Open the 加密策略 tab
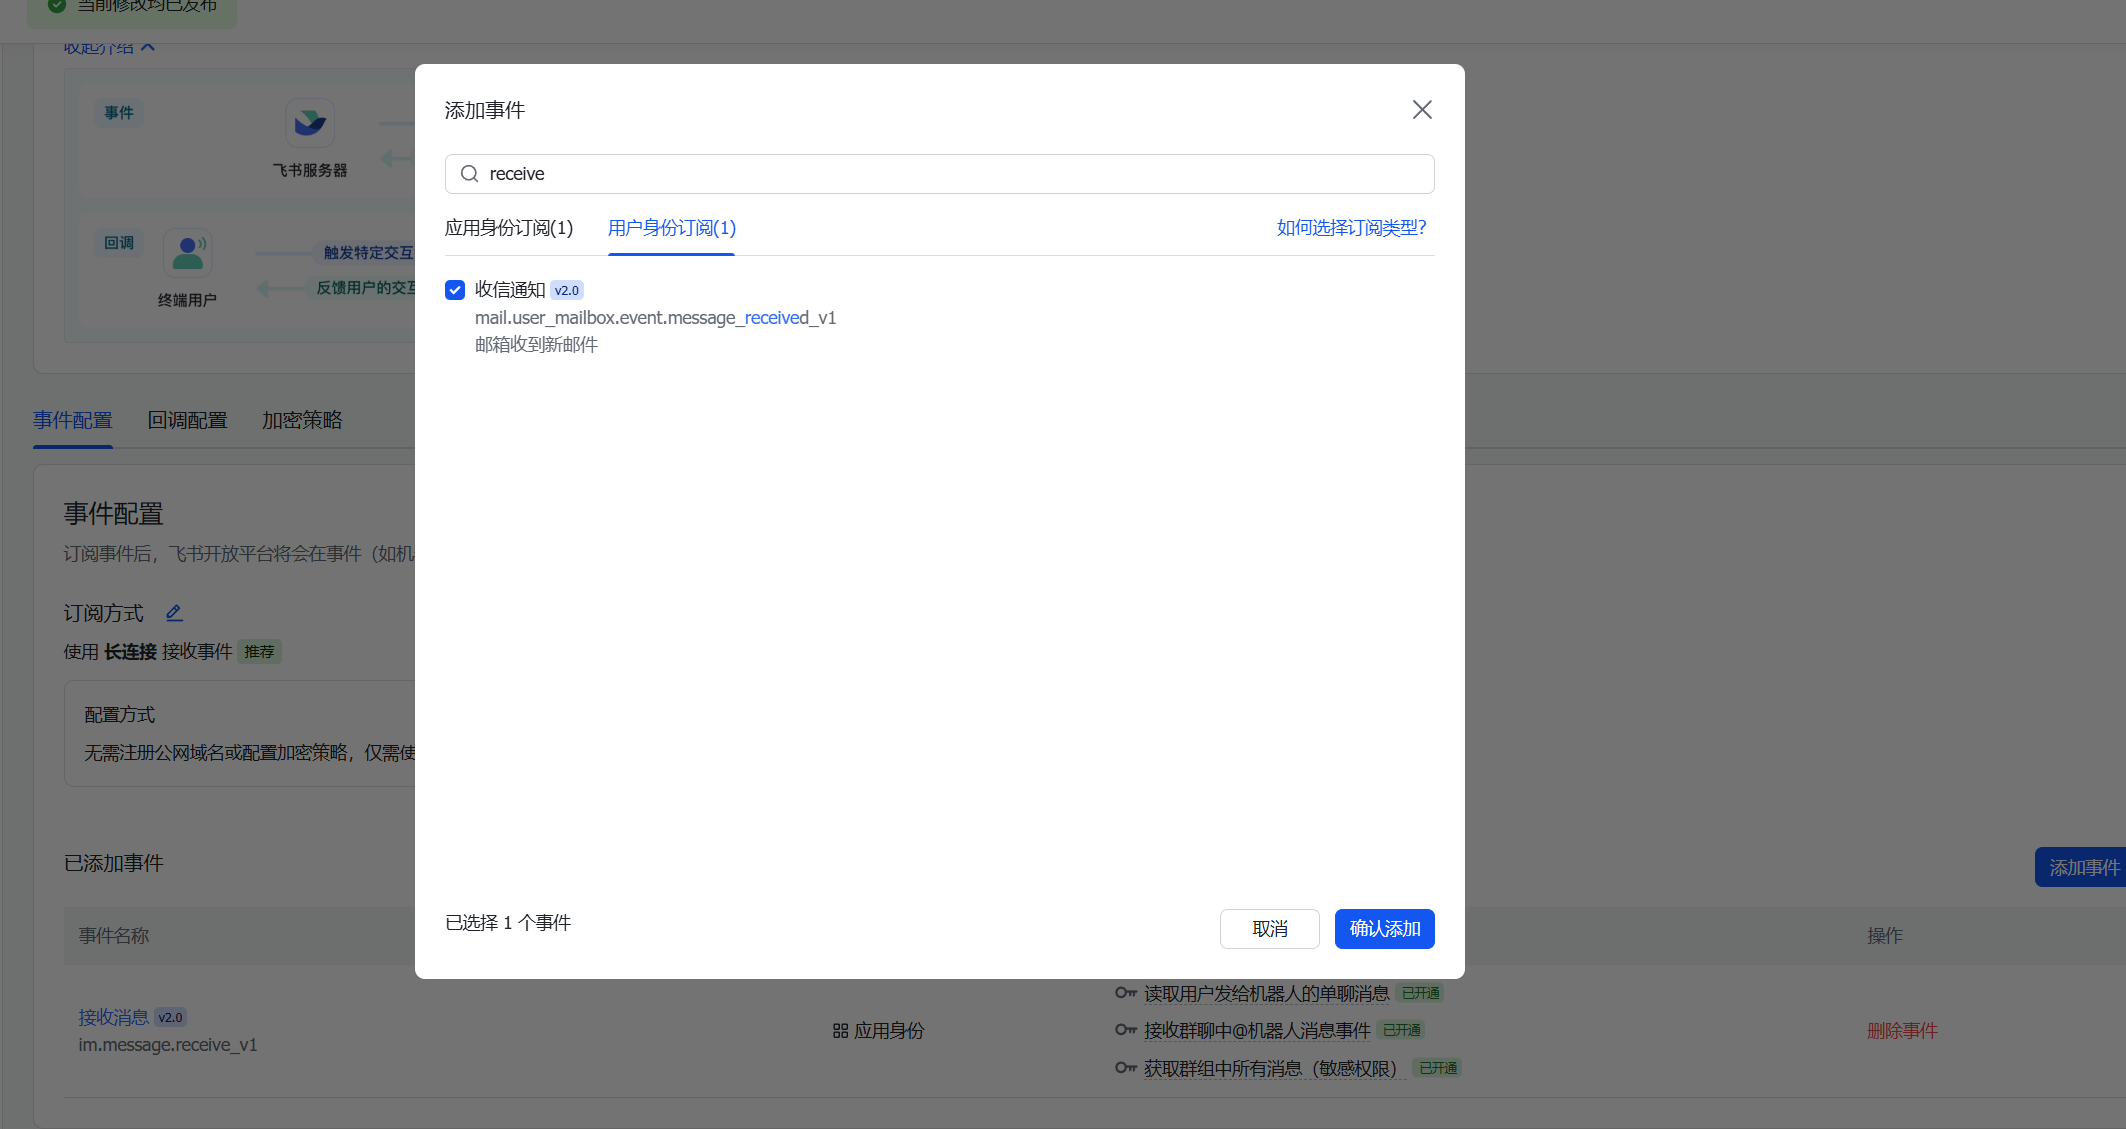The width and height of the screenshot is (2126, 1129). coord(302,421)
